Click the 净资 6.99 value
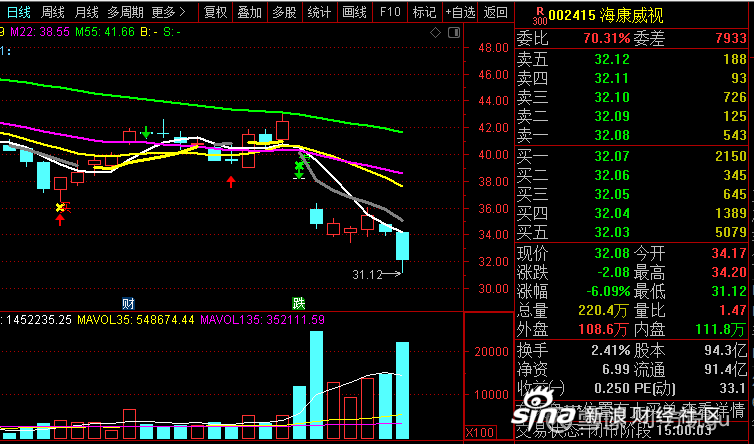Viewport: 754px width, 444px height. [616, 369]
